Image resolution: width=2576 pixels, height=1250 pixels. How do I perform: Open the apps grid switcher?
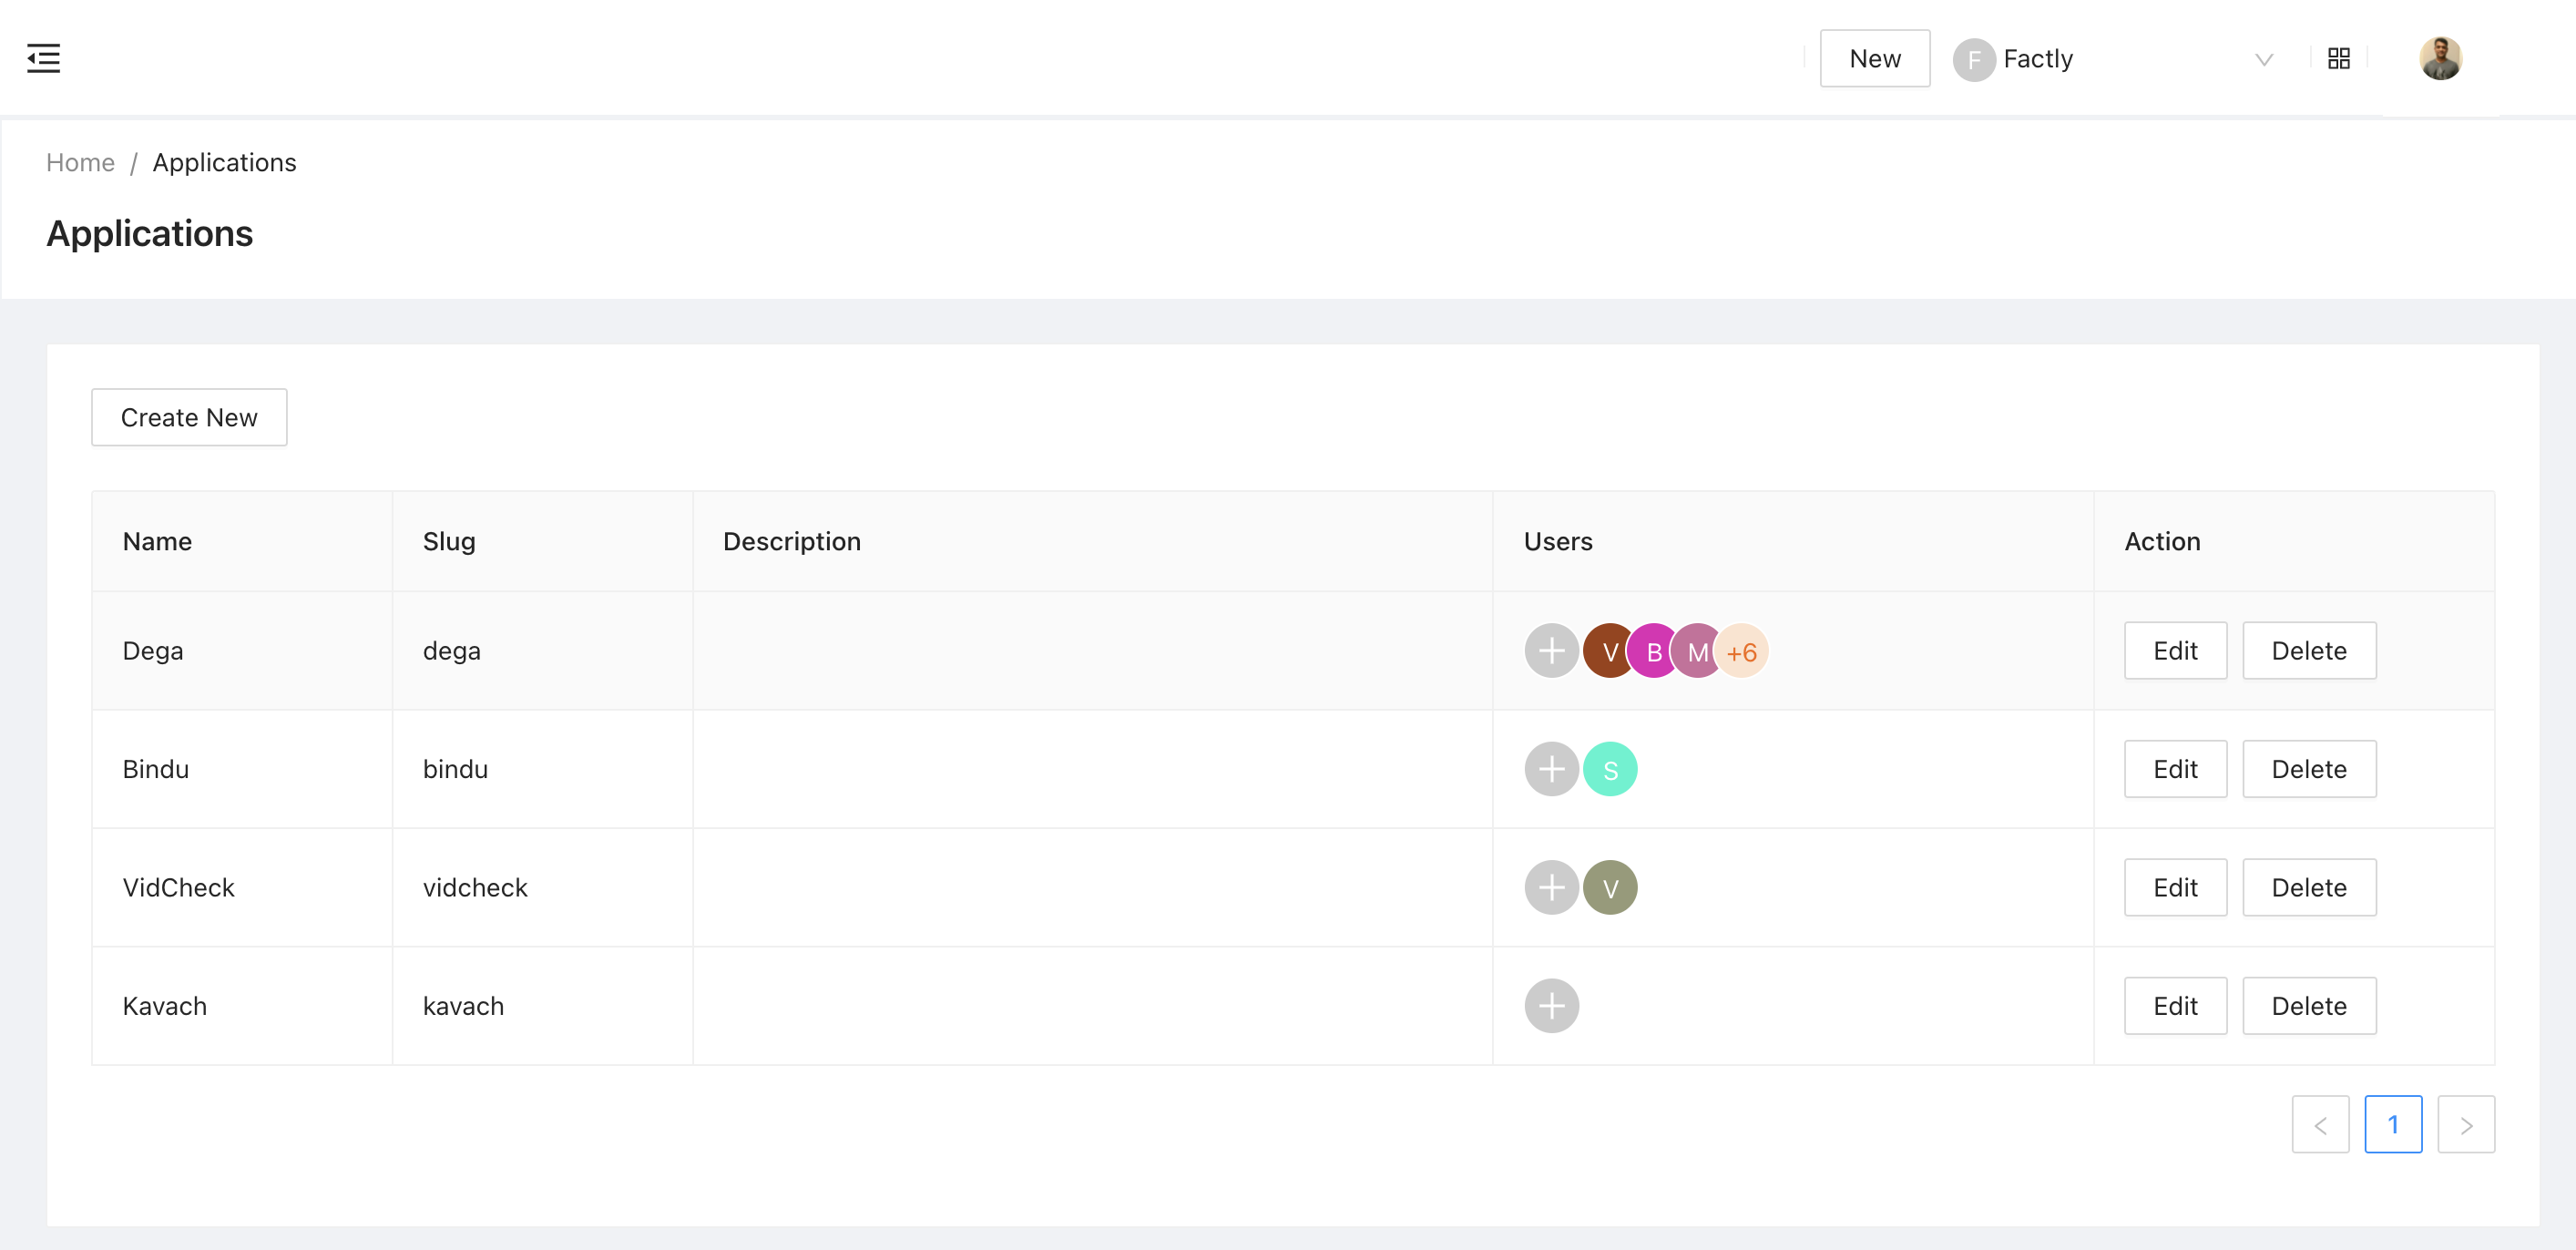2339,58
